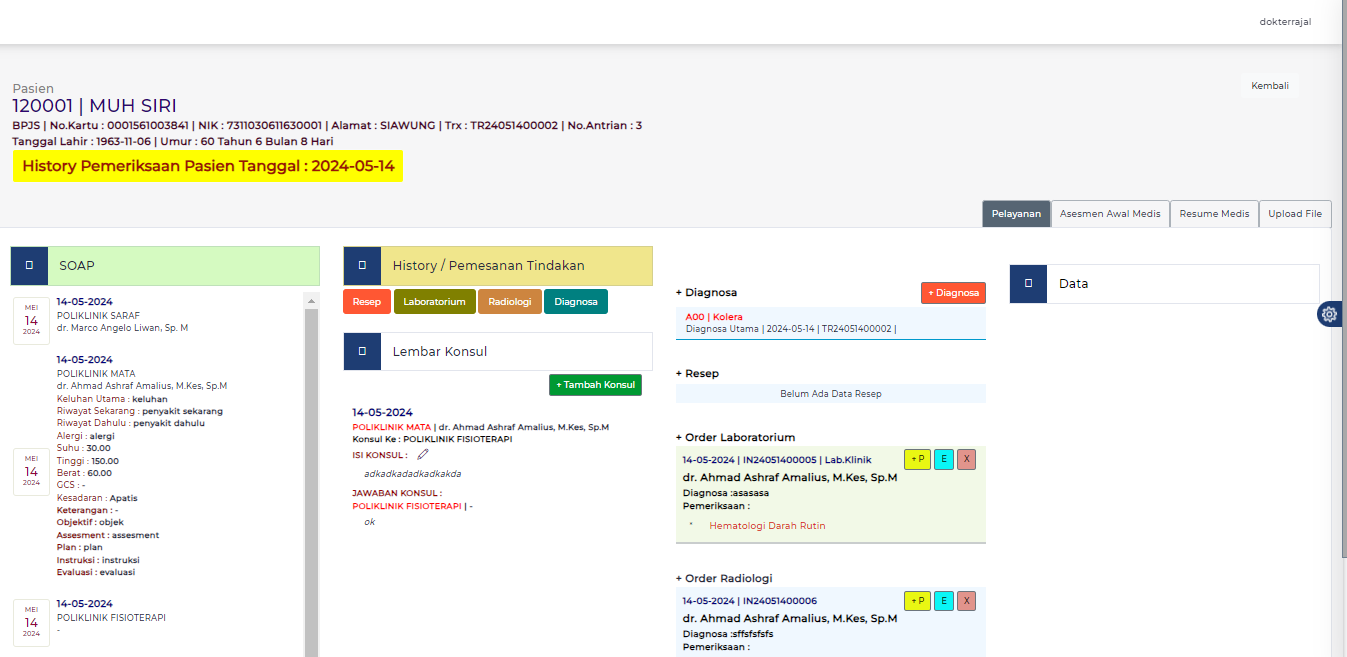Open the Upload File tab
Image resolution: width=1347 pixels, height=657 pixels.
(x=1295, y=213)
